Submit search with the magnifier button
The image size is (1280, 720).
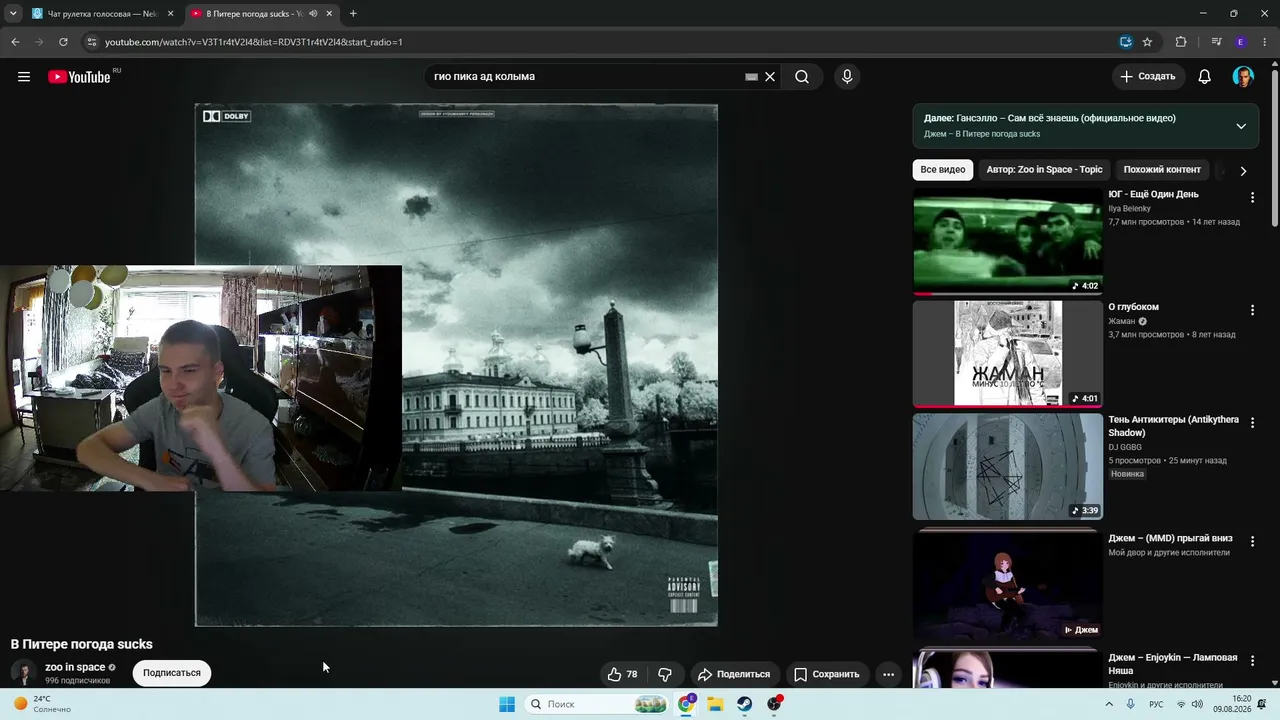[x=802, y=77]
